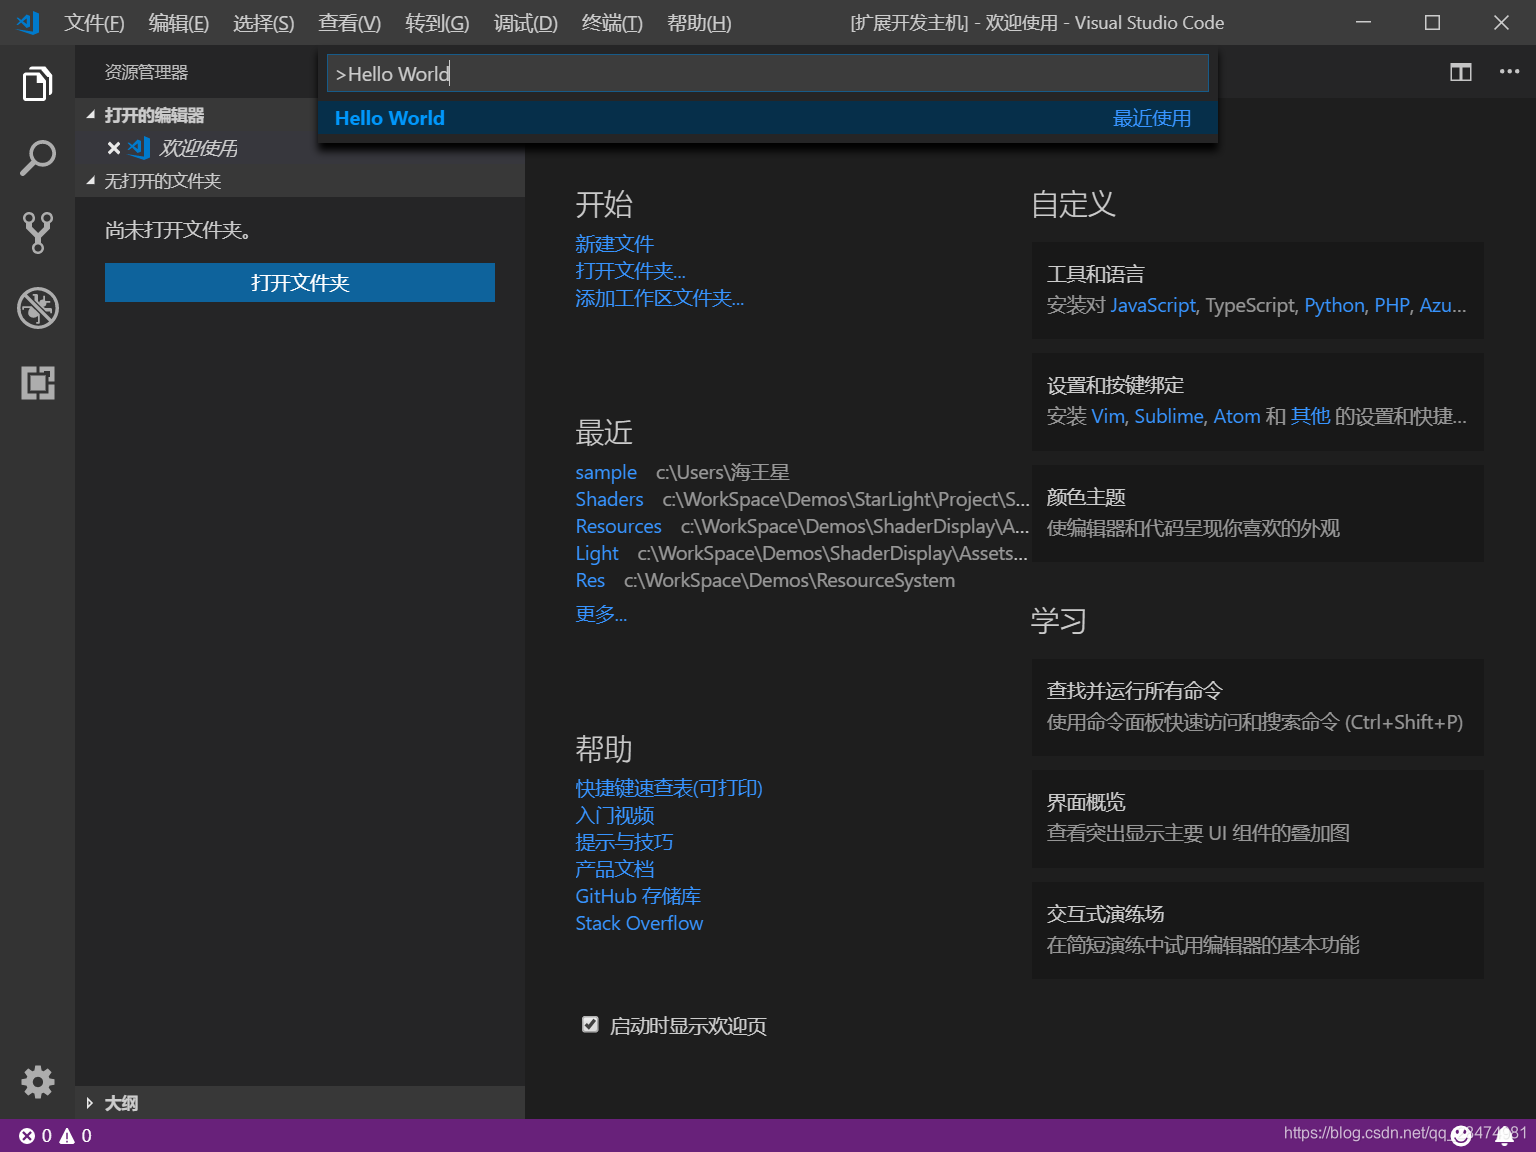Click the split editor icon
The image size is (1536, 1152).
coord(1461,72)
